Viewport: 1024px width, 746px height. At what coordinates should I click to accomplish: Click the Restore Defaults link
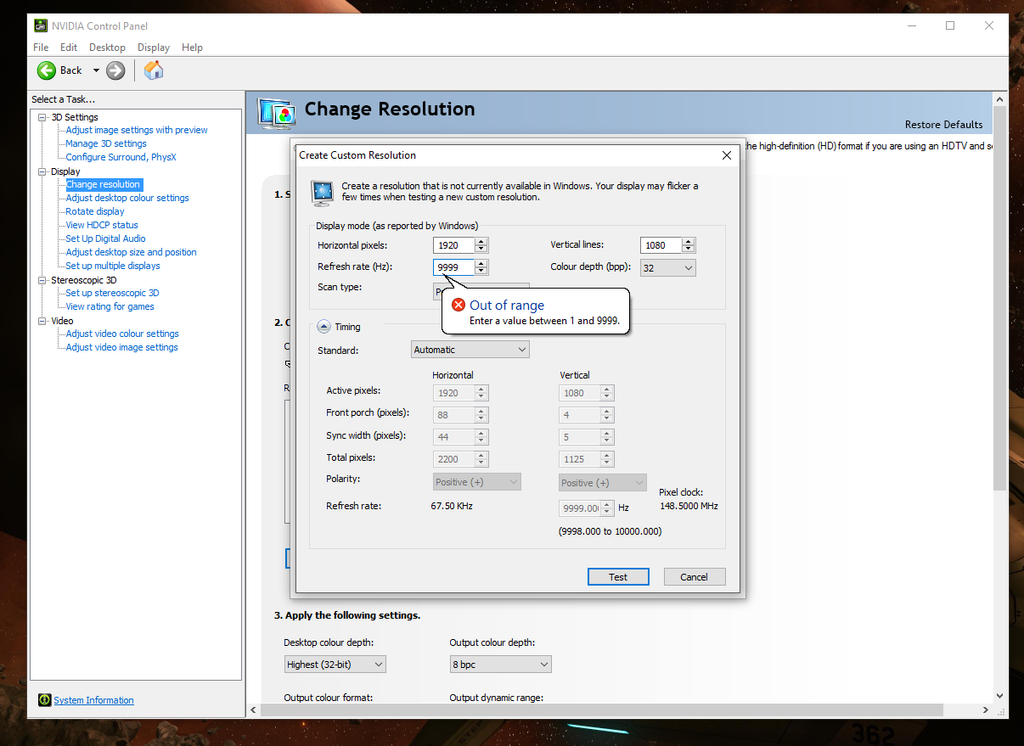943,124
